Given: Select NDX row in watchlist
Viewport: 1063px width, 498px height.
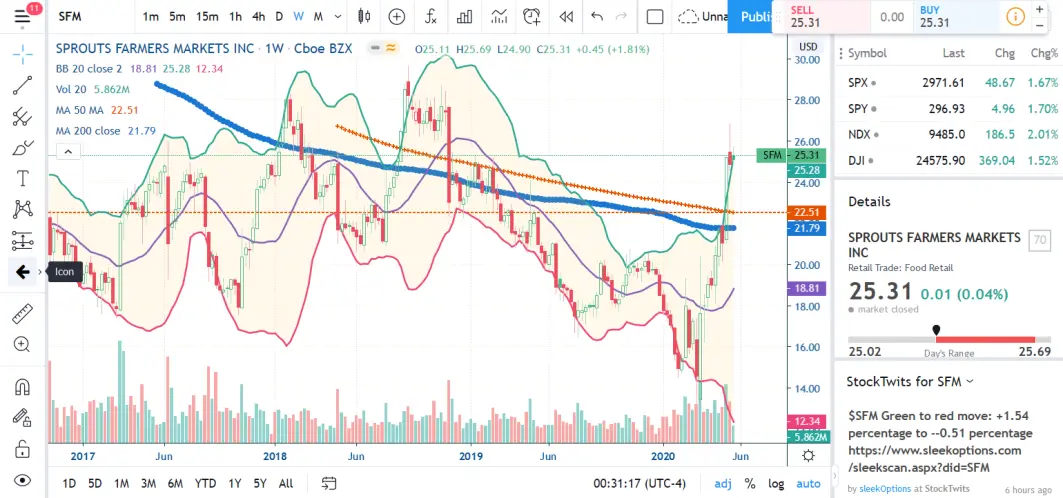Looking at the screenshot, I should click(948, 135).
